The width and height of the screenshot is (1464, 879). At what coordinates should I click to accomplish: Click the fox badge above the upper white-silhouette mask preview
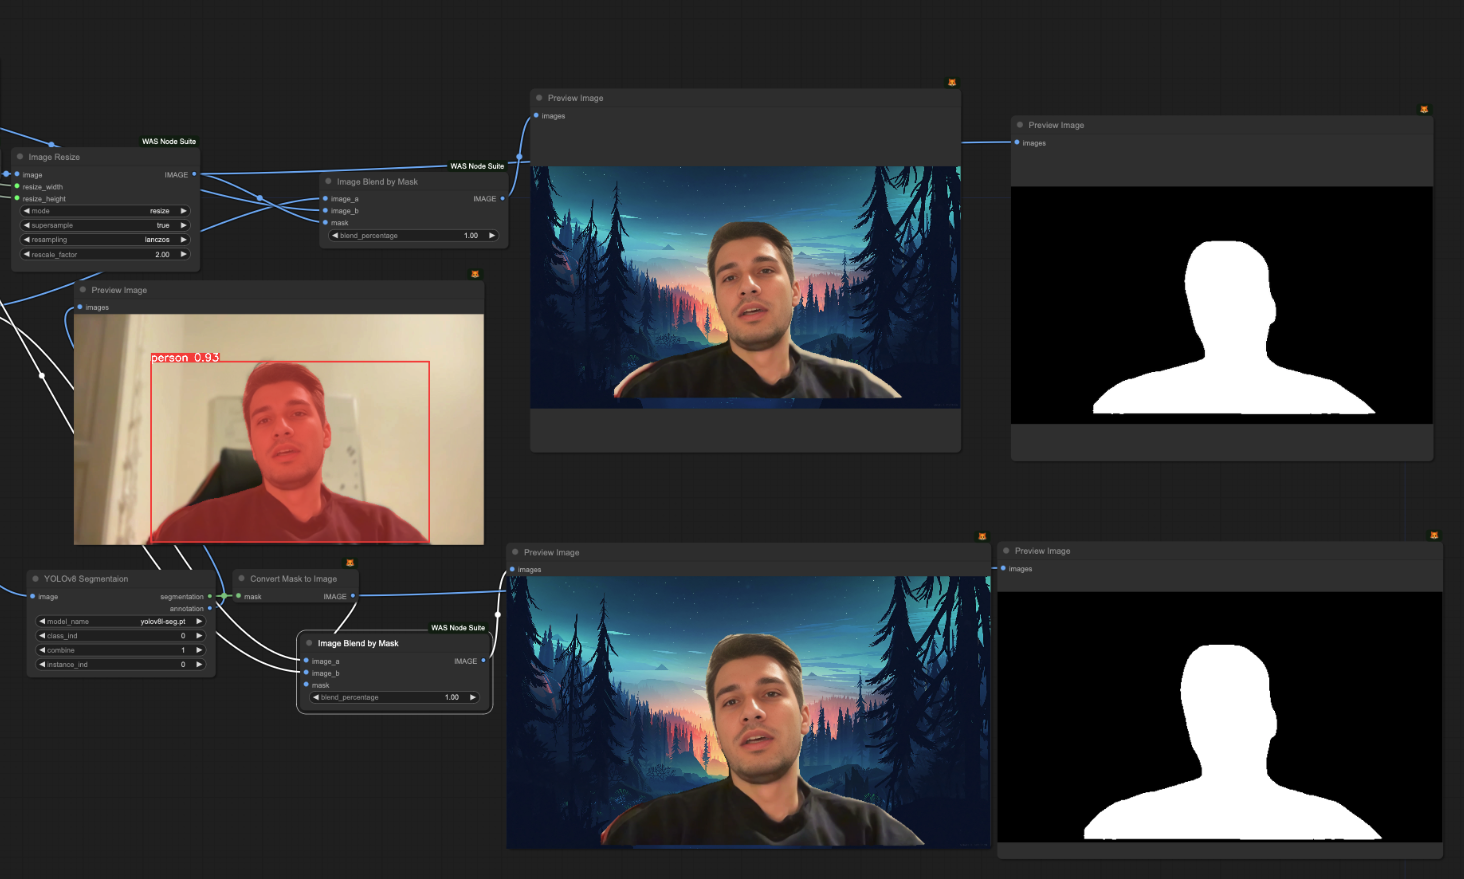(1424, 110)
